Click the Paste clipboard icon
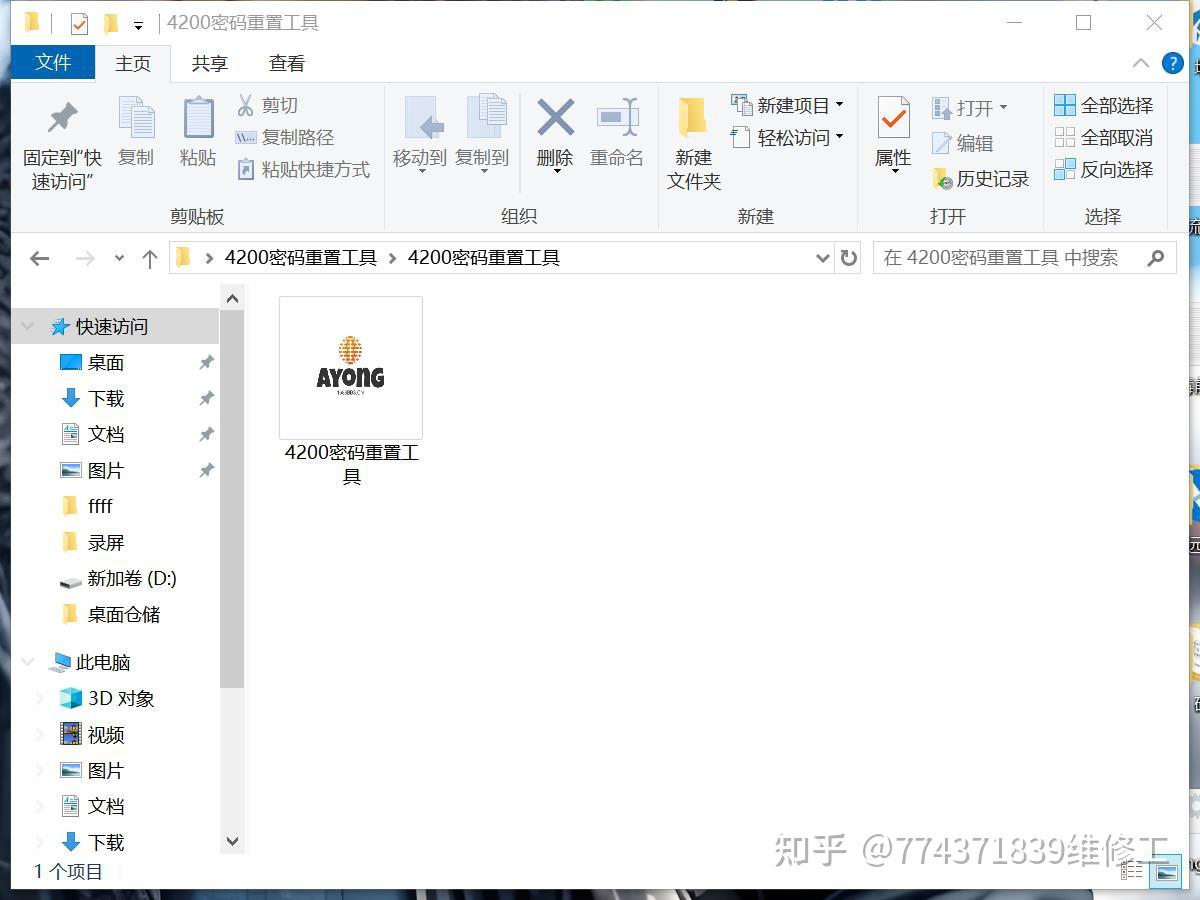 click(x=198, y=120)
